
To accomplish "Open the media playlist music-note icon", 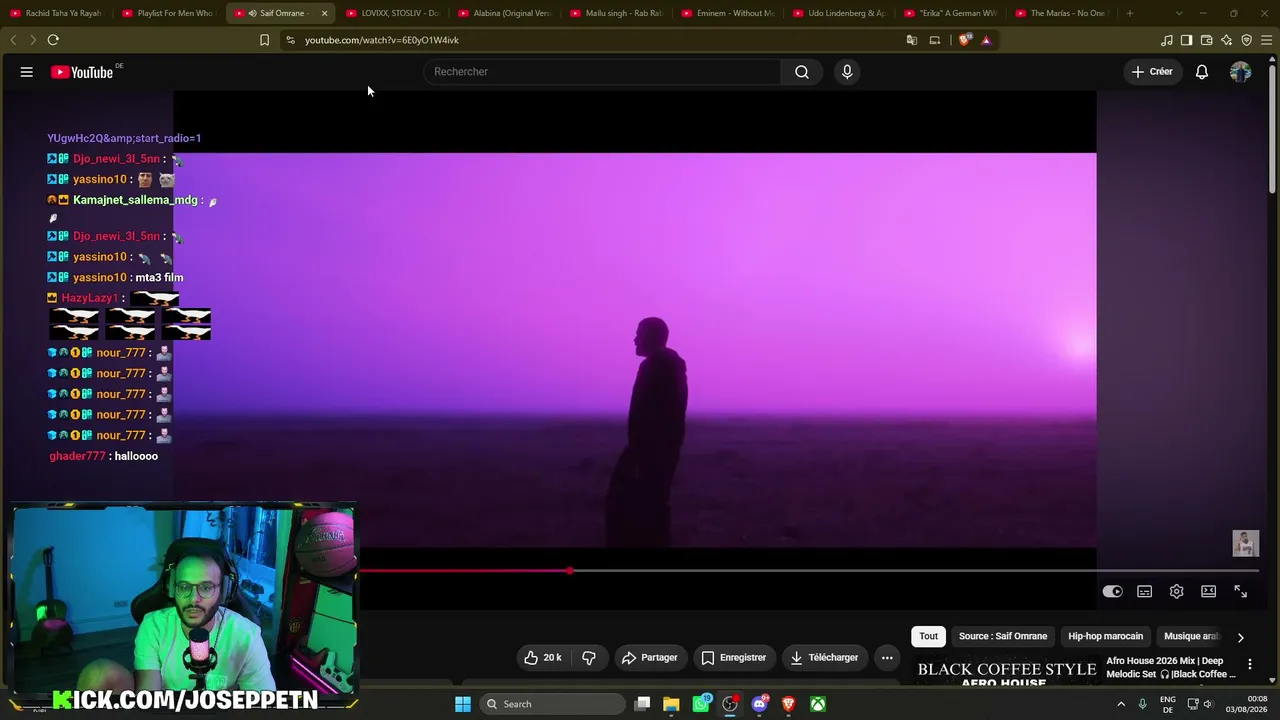I will pyautogui.click(x=1166, y=40).
